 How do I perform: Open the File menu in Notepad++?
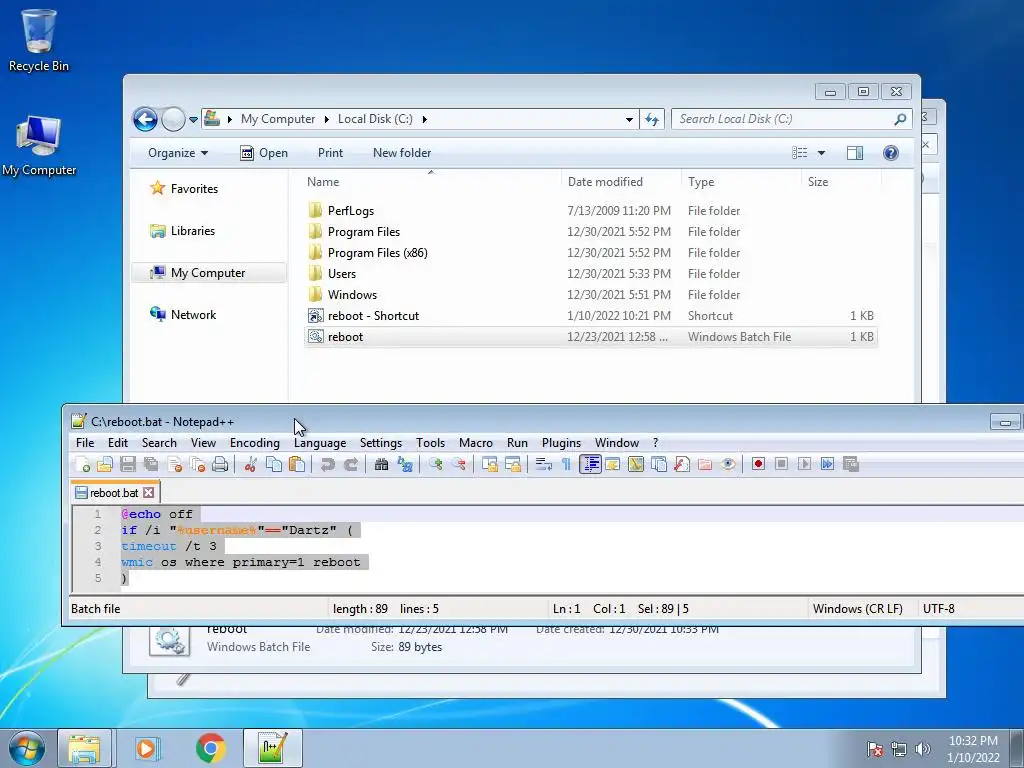(85, 443)
